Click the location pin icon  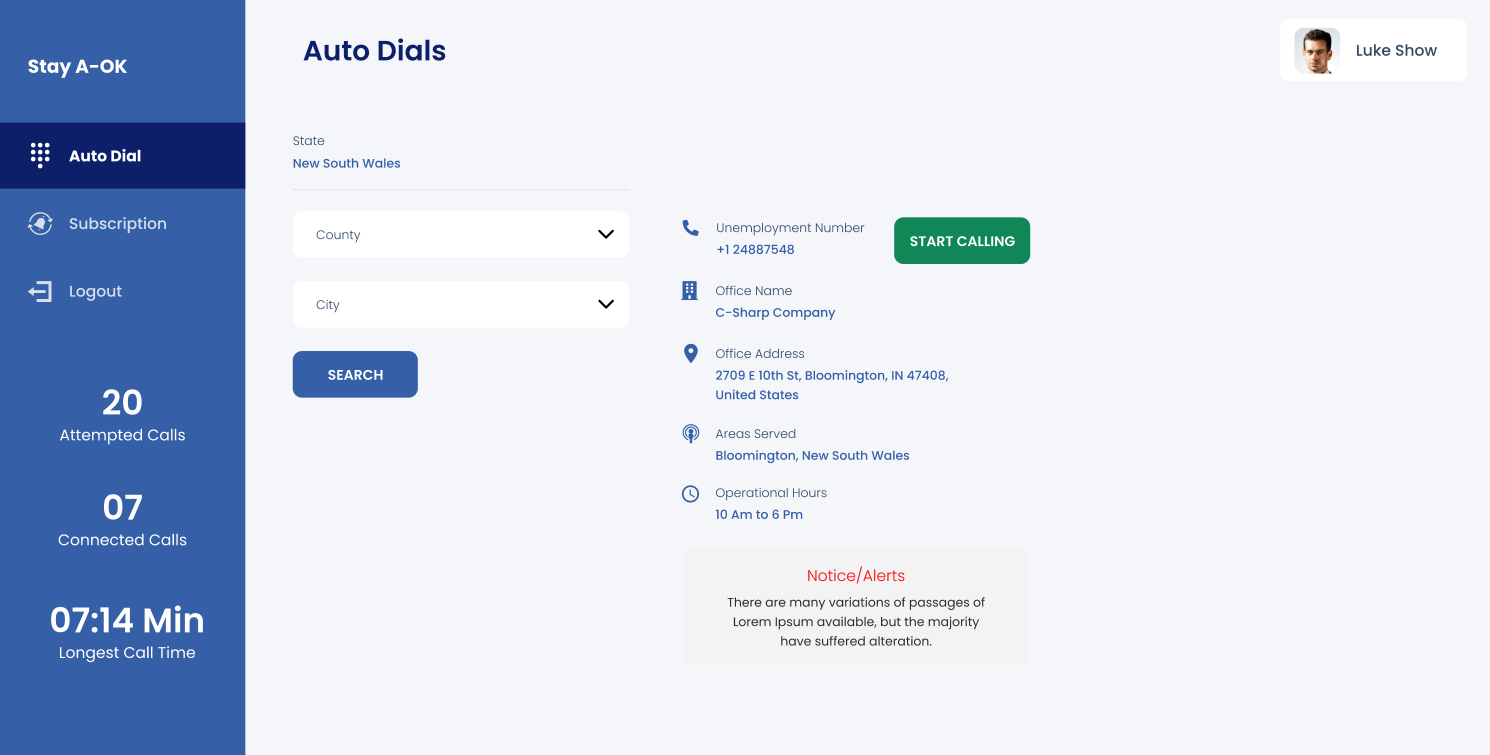690,354
